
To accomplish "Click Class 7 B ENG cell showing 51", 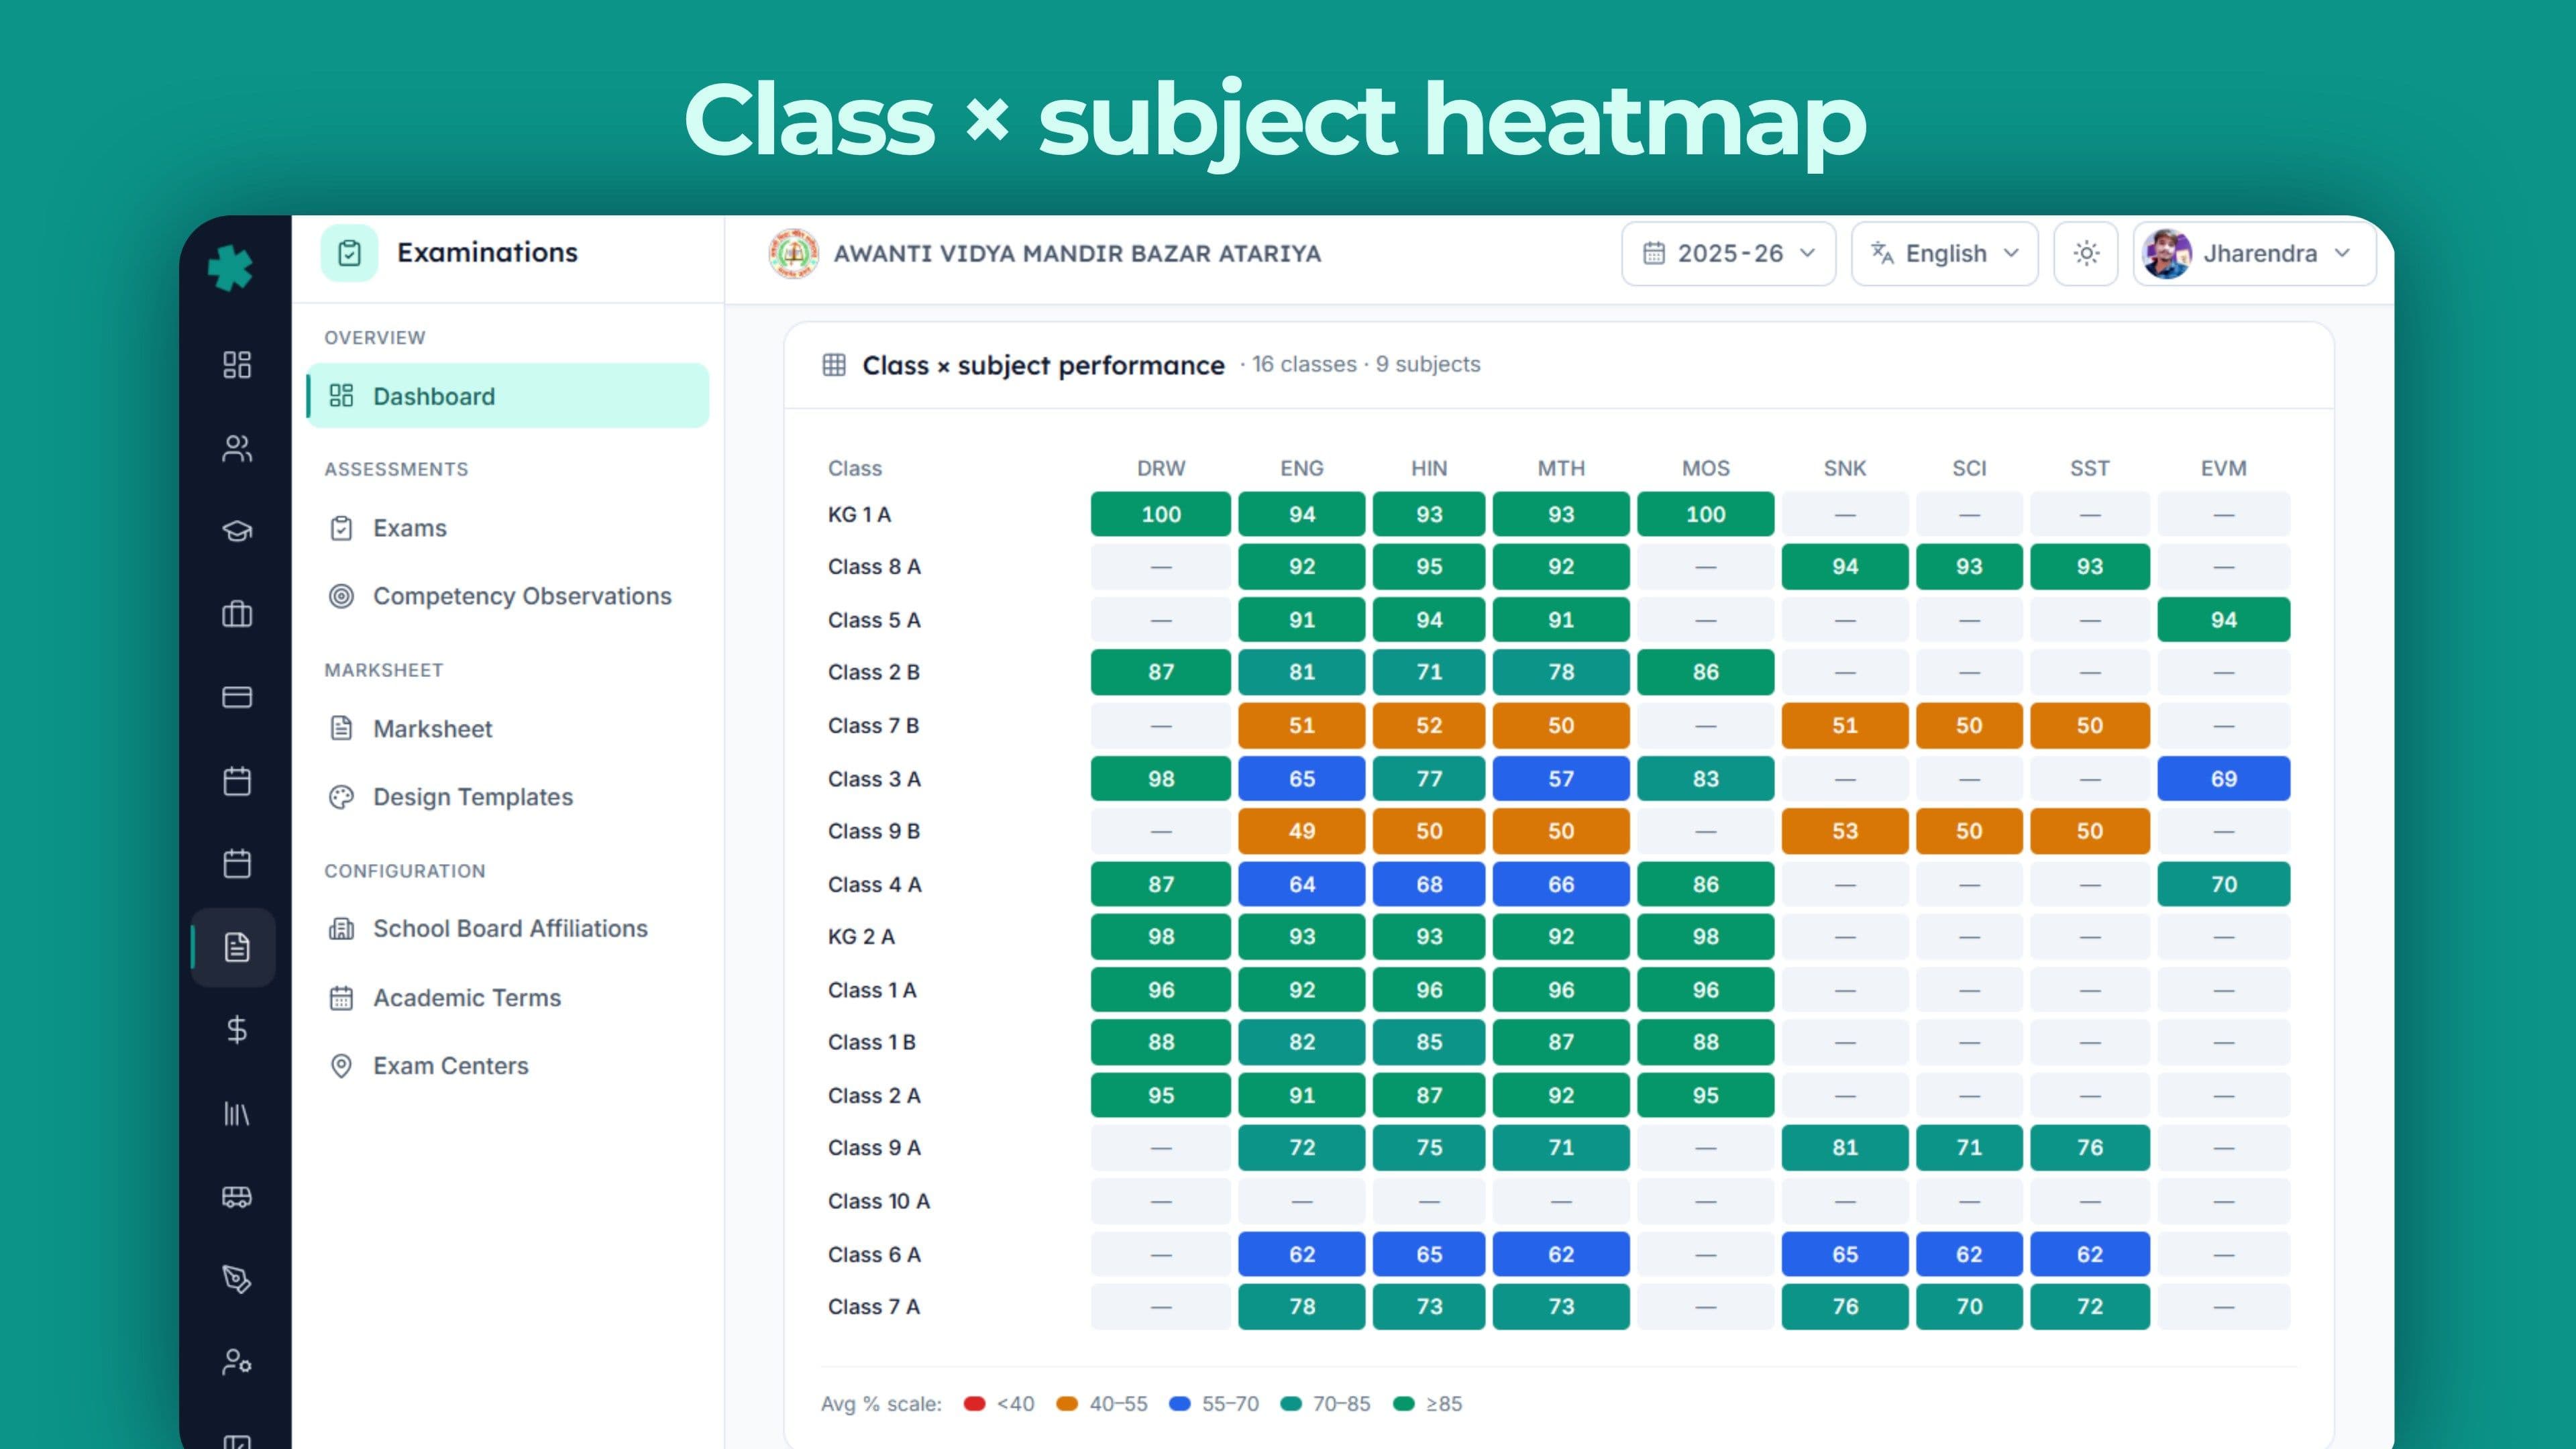I will tap(1301, 726).
